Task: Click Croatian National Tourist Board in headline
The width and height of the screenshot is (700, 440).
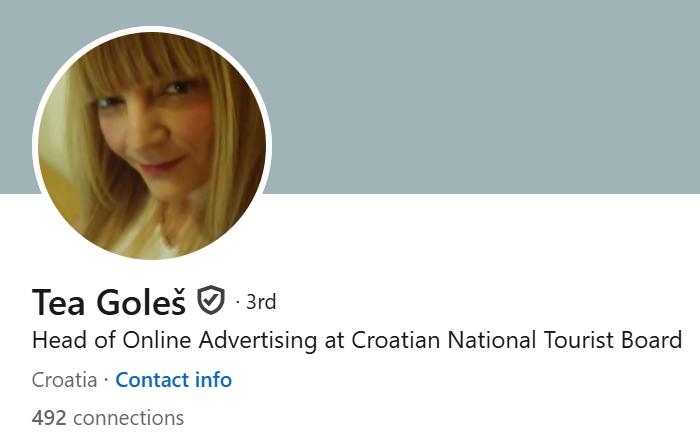Action: (x=517, y=340)
